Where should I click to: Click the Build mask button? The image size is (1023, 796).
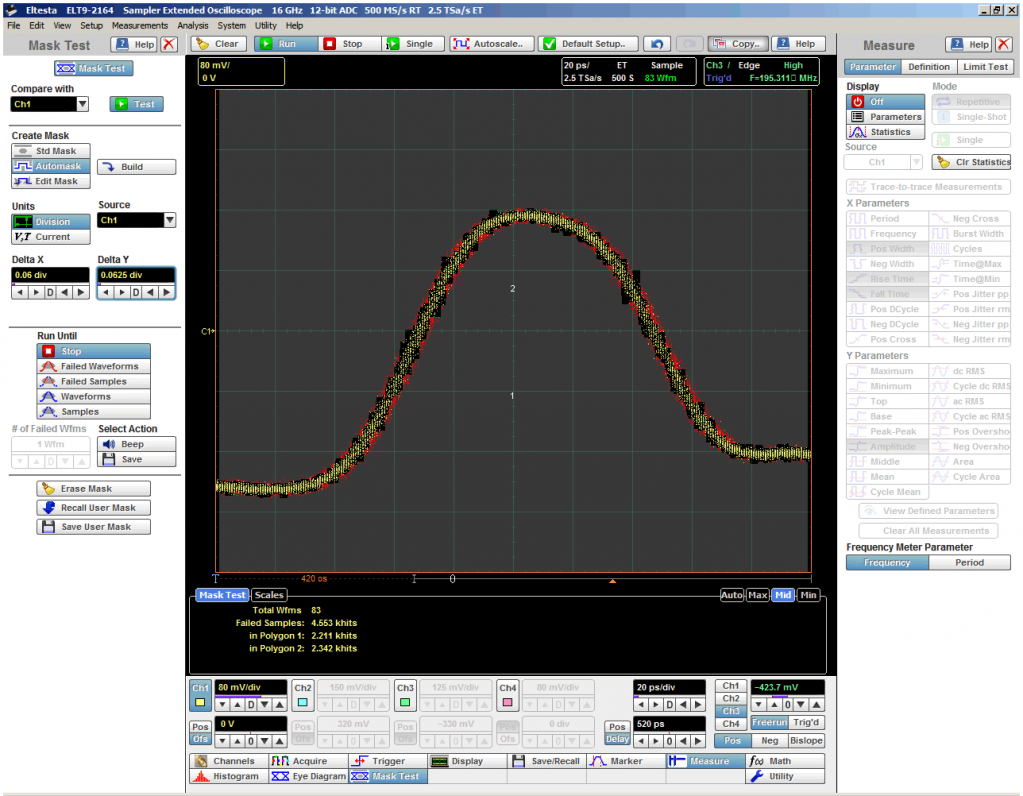coord(136,167)
